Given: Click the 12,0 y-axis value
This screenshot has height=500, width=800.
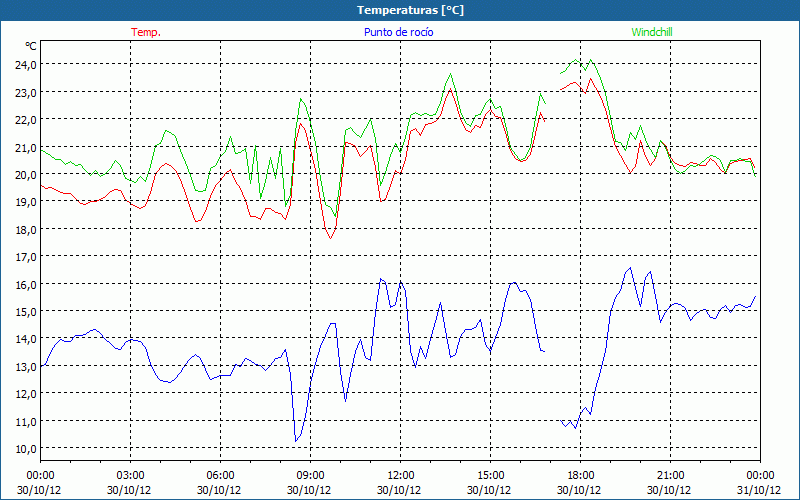Looking at the screenshot, I should pos(27,394).
